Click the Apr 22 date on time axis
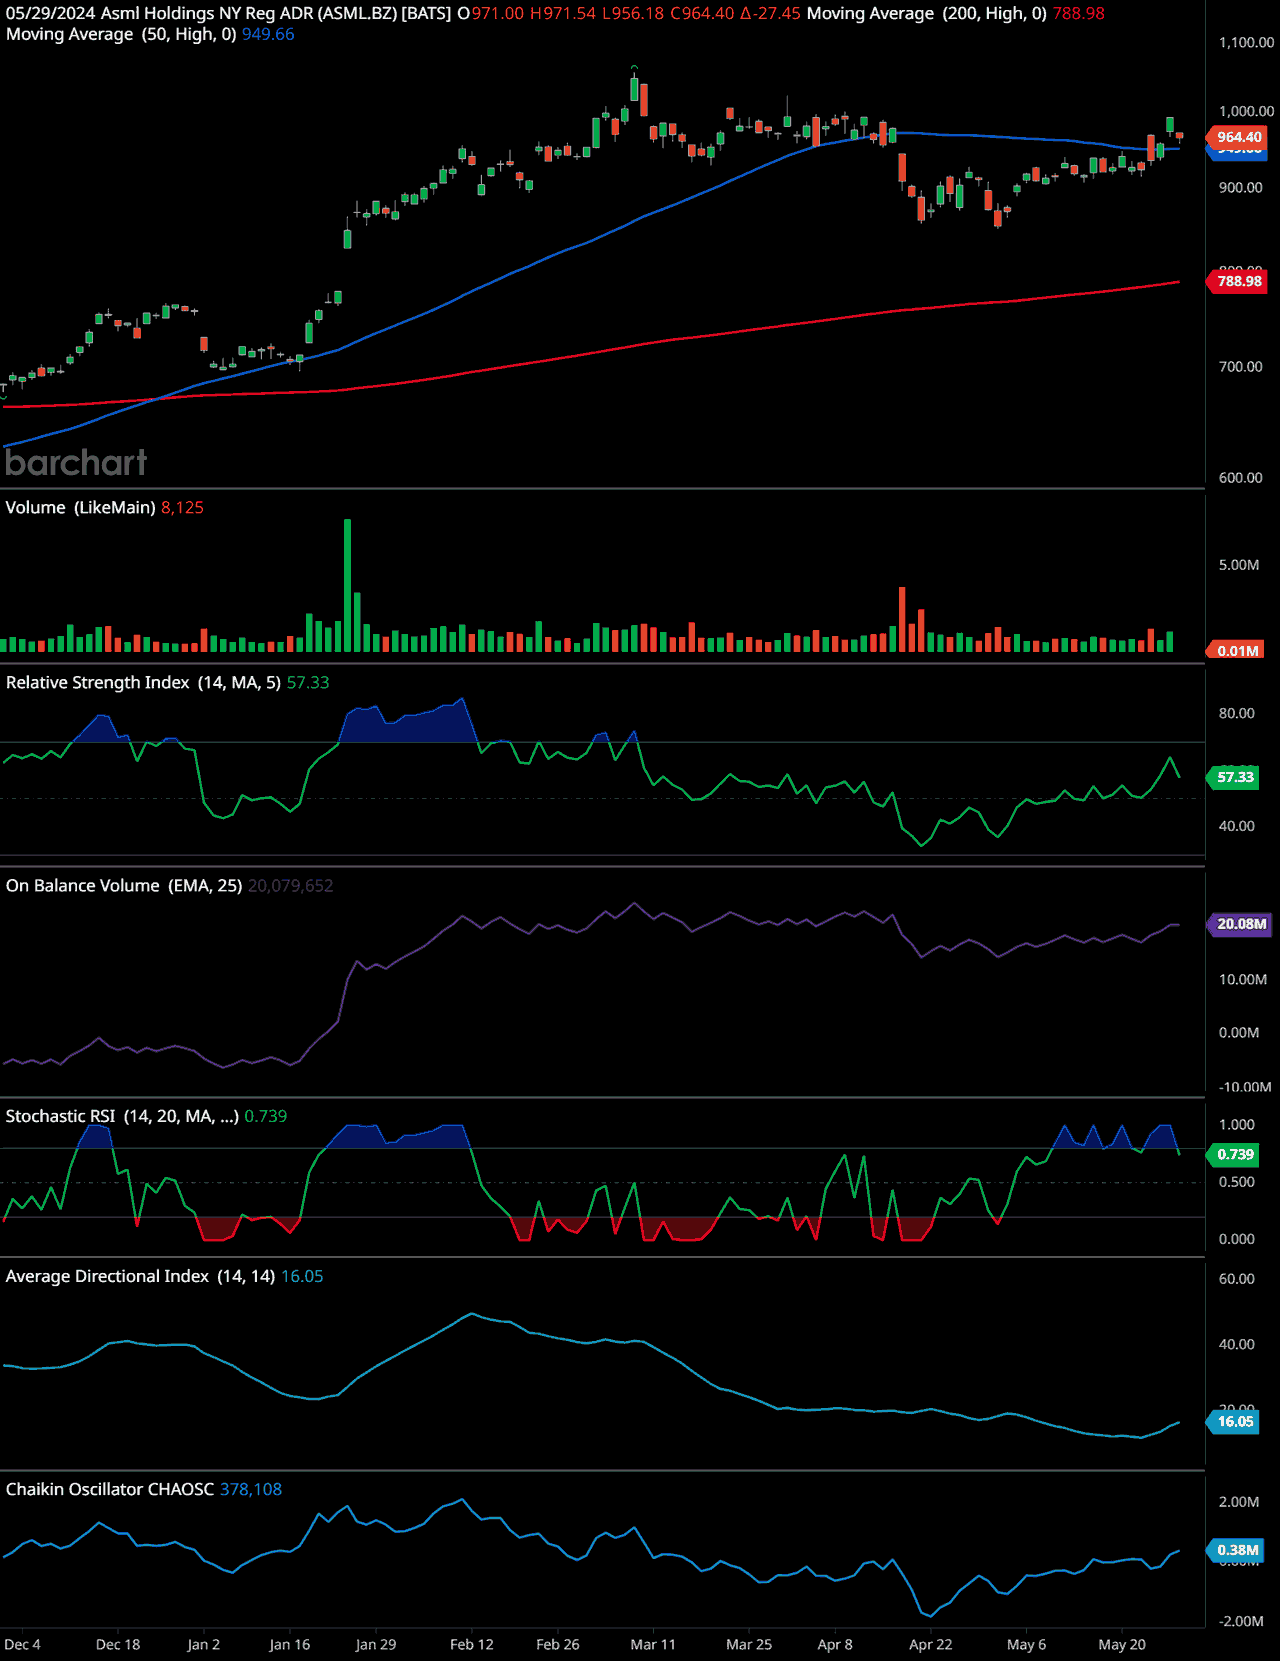 pos(930,1644)
